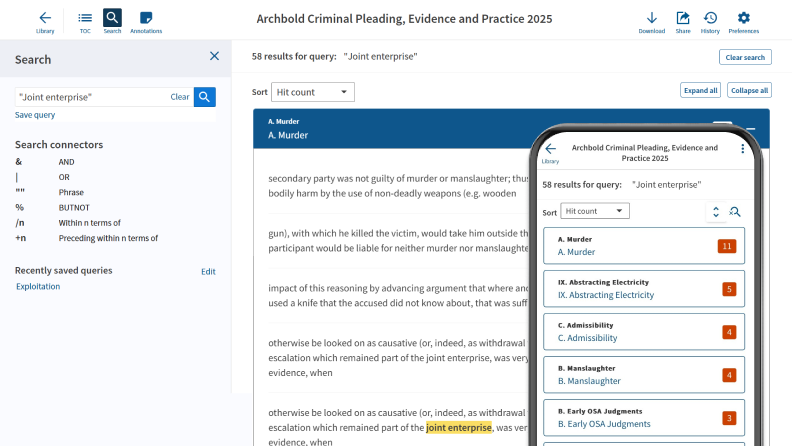Open Preferences gear icon

(743, 21)
